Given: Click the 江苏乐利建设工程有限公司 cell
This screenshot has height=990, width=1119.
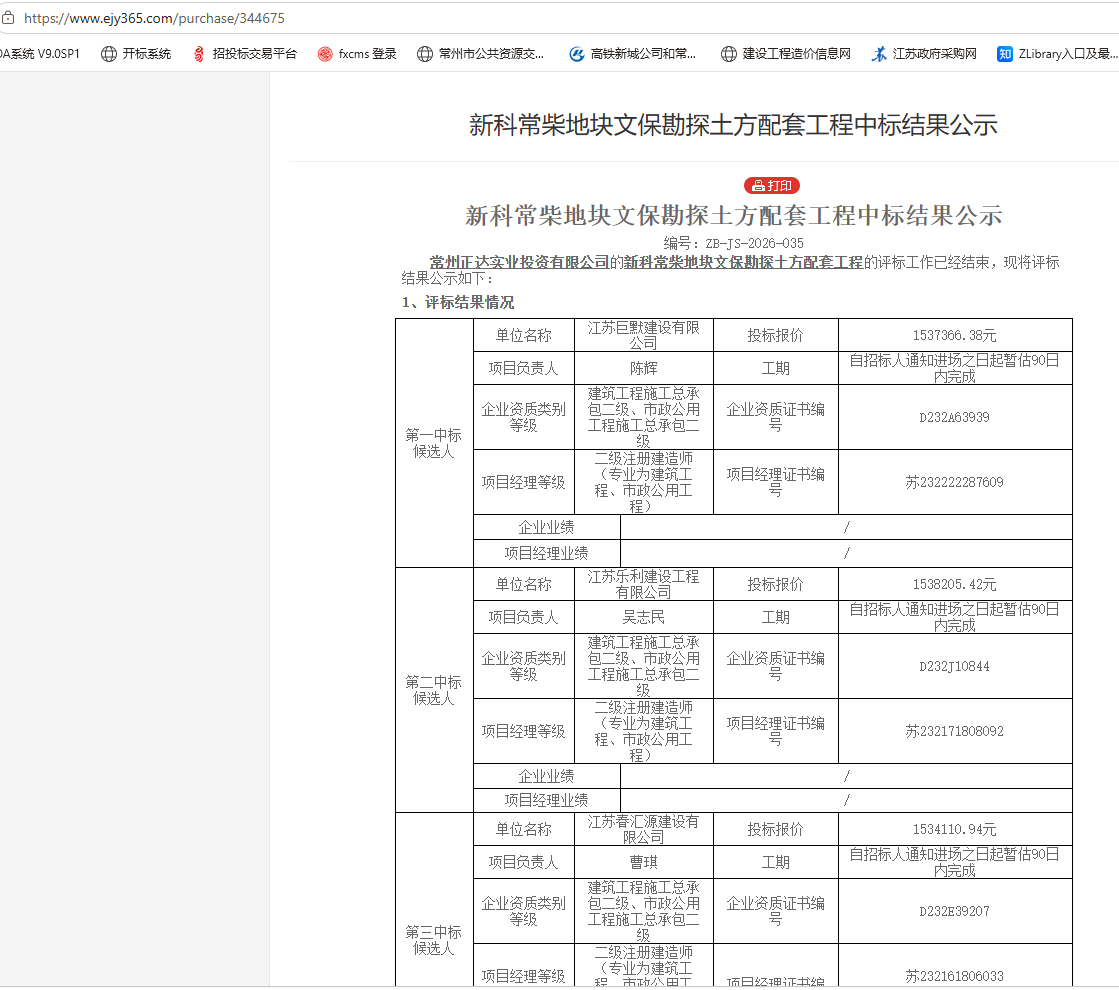Looking at the screenshot, I should point(644,584).
